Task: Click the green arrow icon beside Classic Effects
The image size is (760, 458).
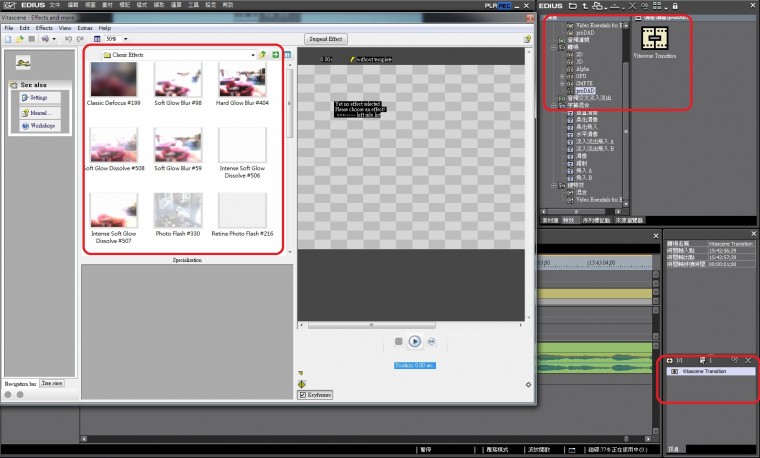Action: [274, 55]
